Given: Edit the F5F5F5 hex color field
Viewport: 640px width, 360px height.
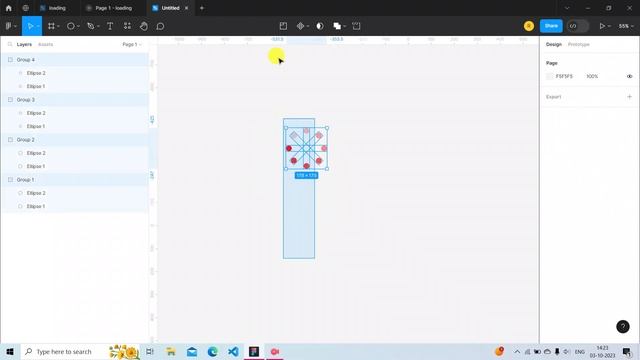Looking at the screenshot, I should [564, 76].
